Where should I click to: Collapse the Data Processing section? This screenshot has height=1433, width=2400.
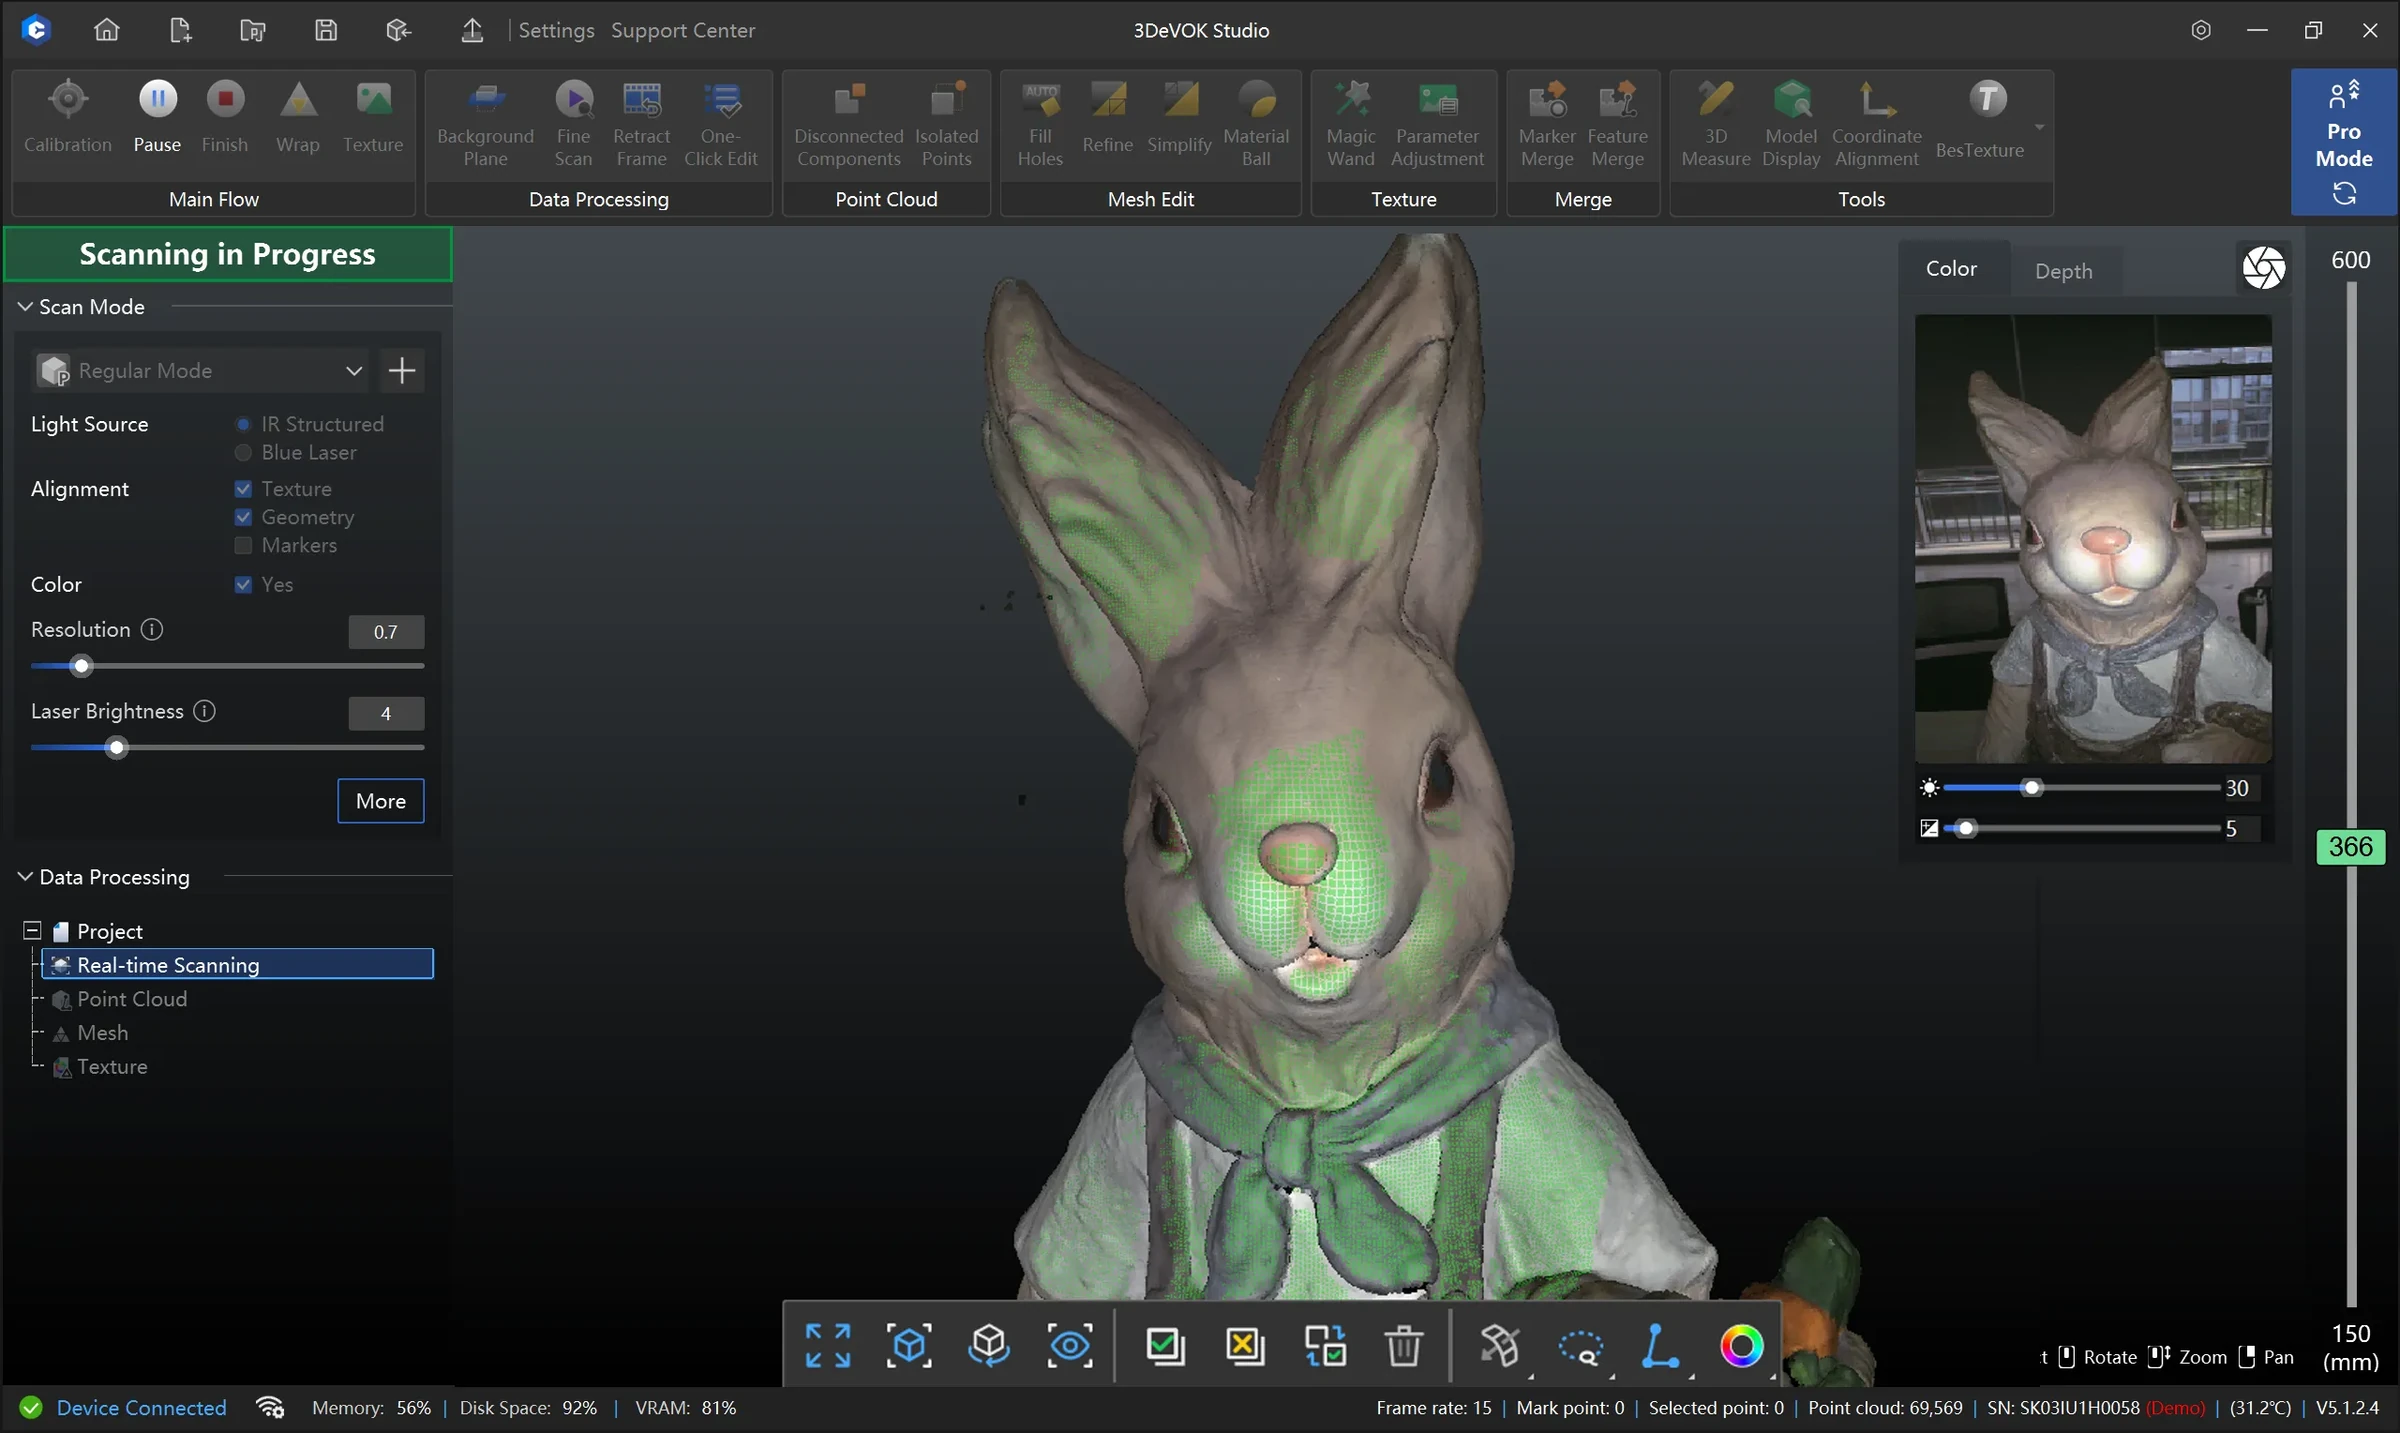coord(25,877)
